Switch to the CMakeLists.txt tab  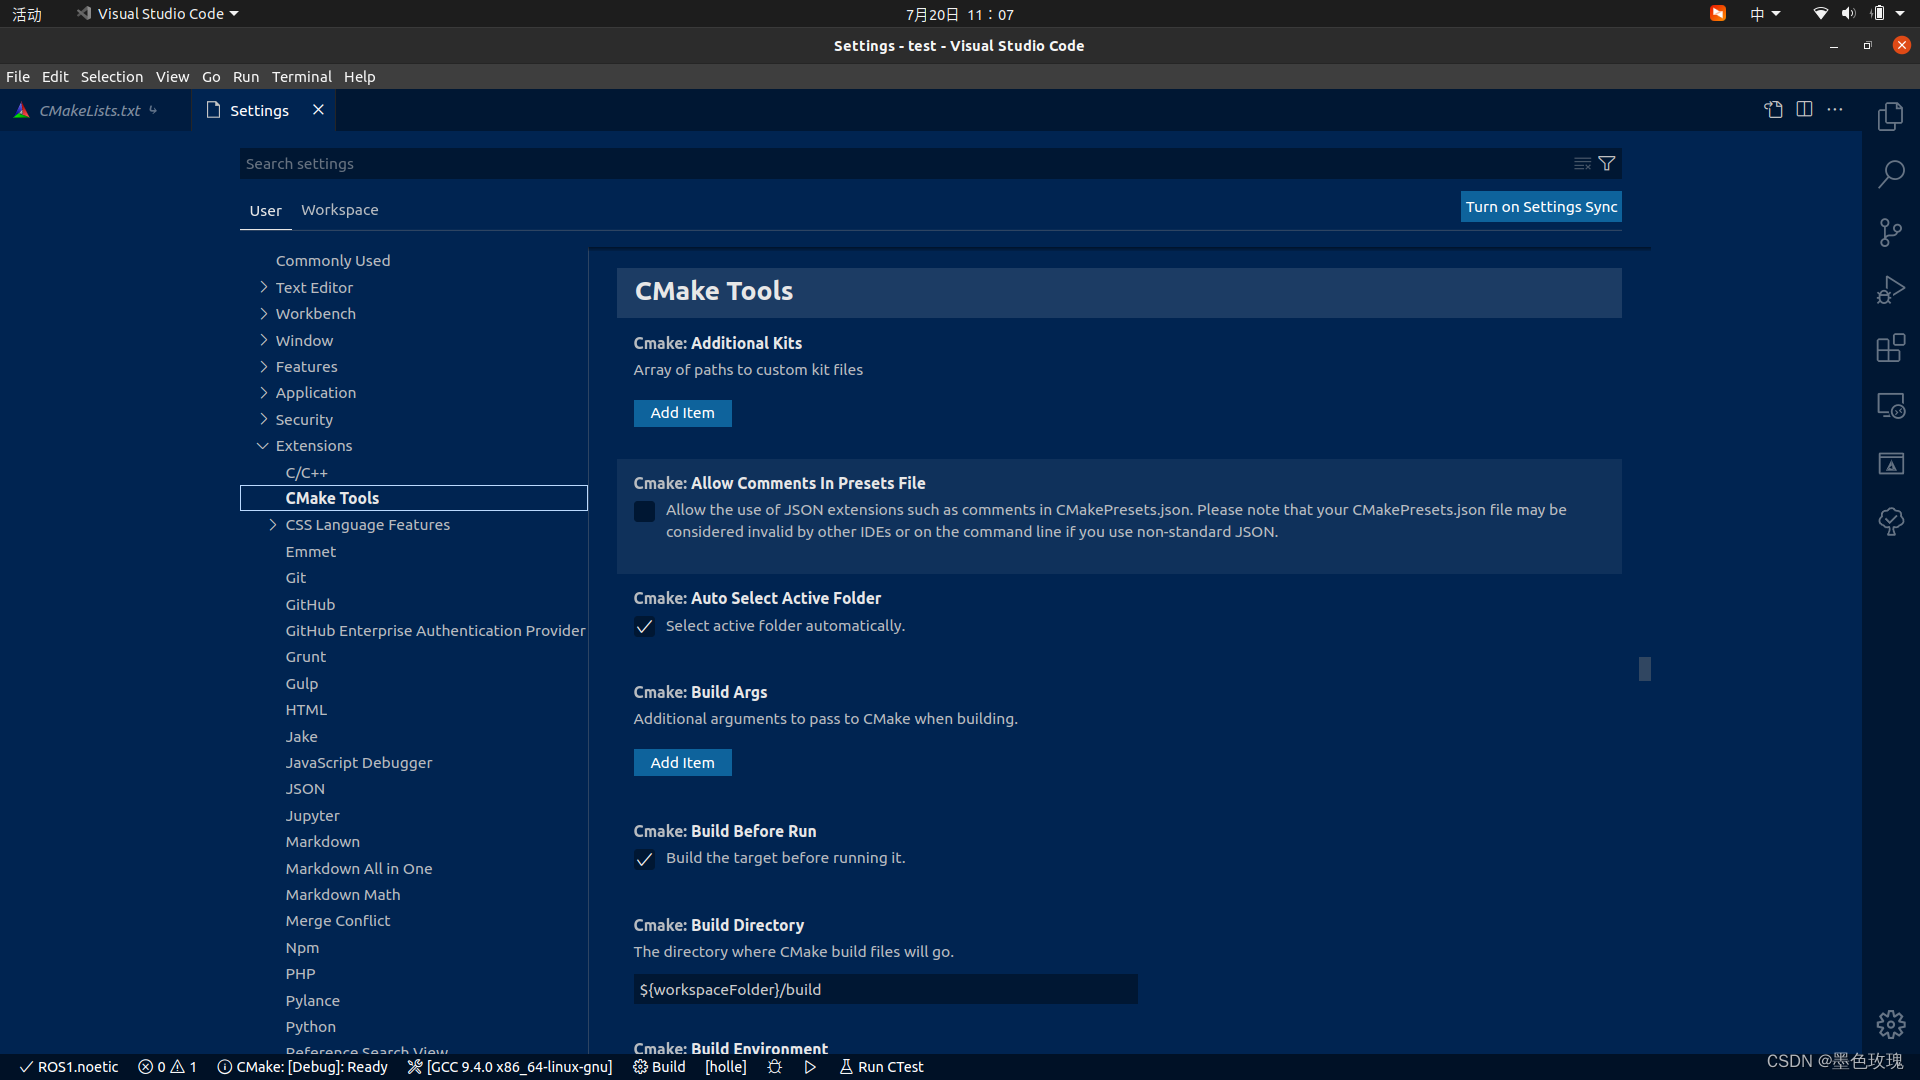90,110
